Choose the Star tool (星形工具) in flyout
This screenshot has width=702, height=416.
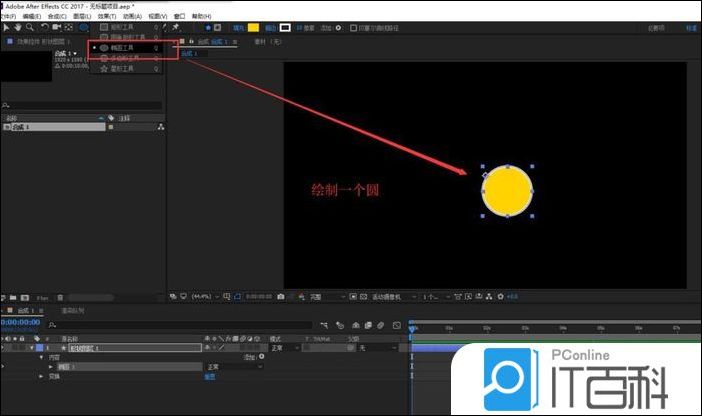(x=125, y=68)
